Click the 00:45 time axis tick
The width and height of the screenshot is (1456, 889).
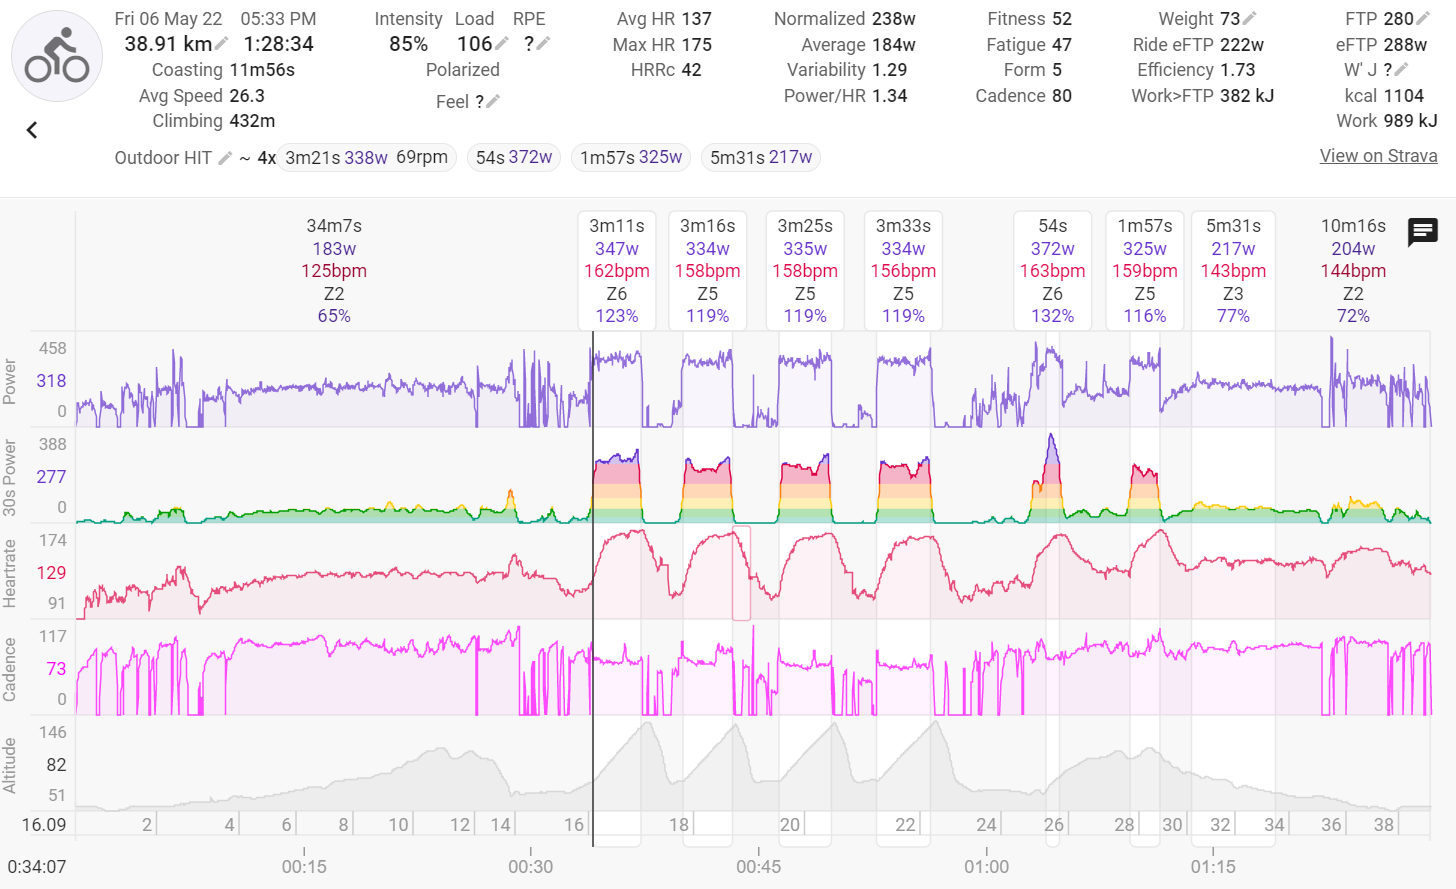point(758,867)
